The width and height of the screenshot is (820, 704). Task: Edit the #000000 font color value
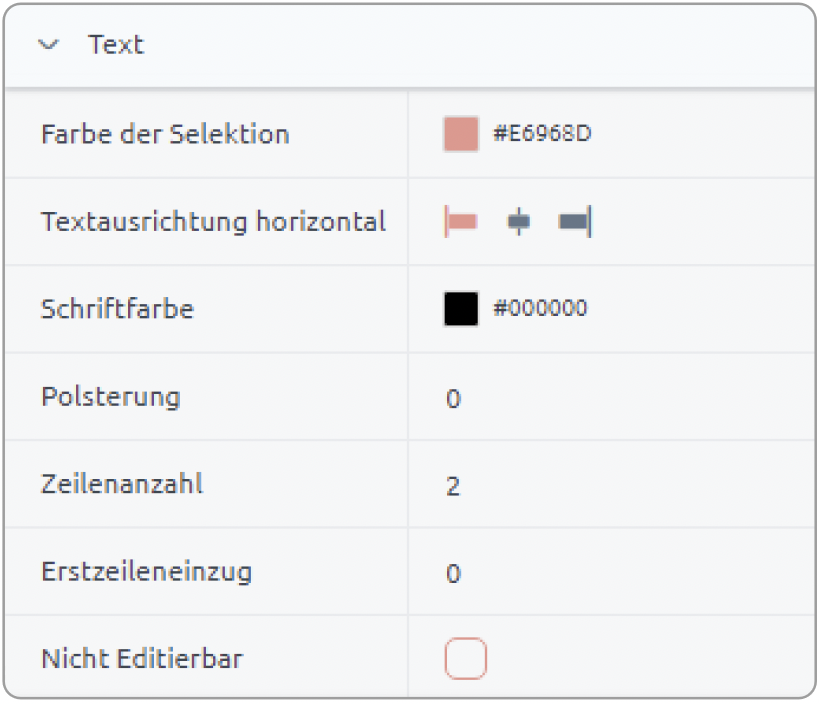(540, 308)
